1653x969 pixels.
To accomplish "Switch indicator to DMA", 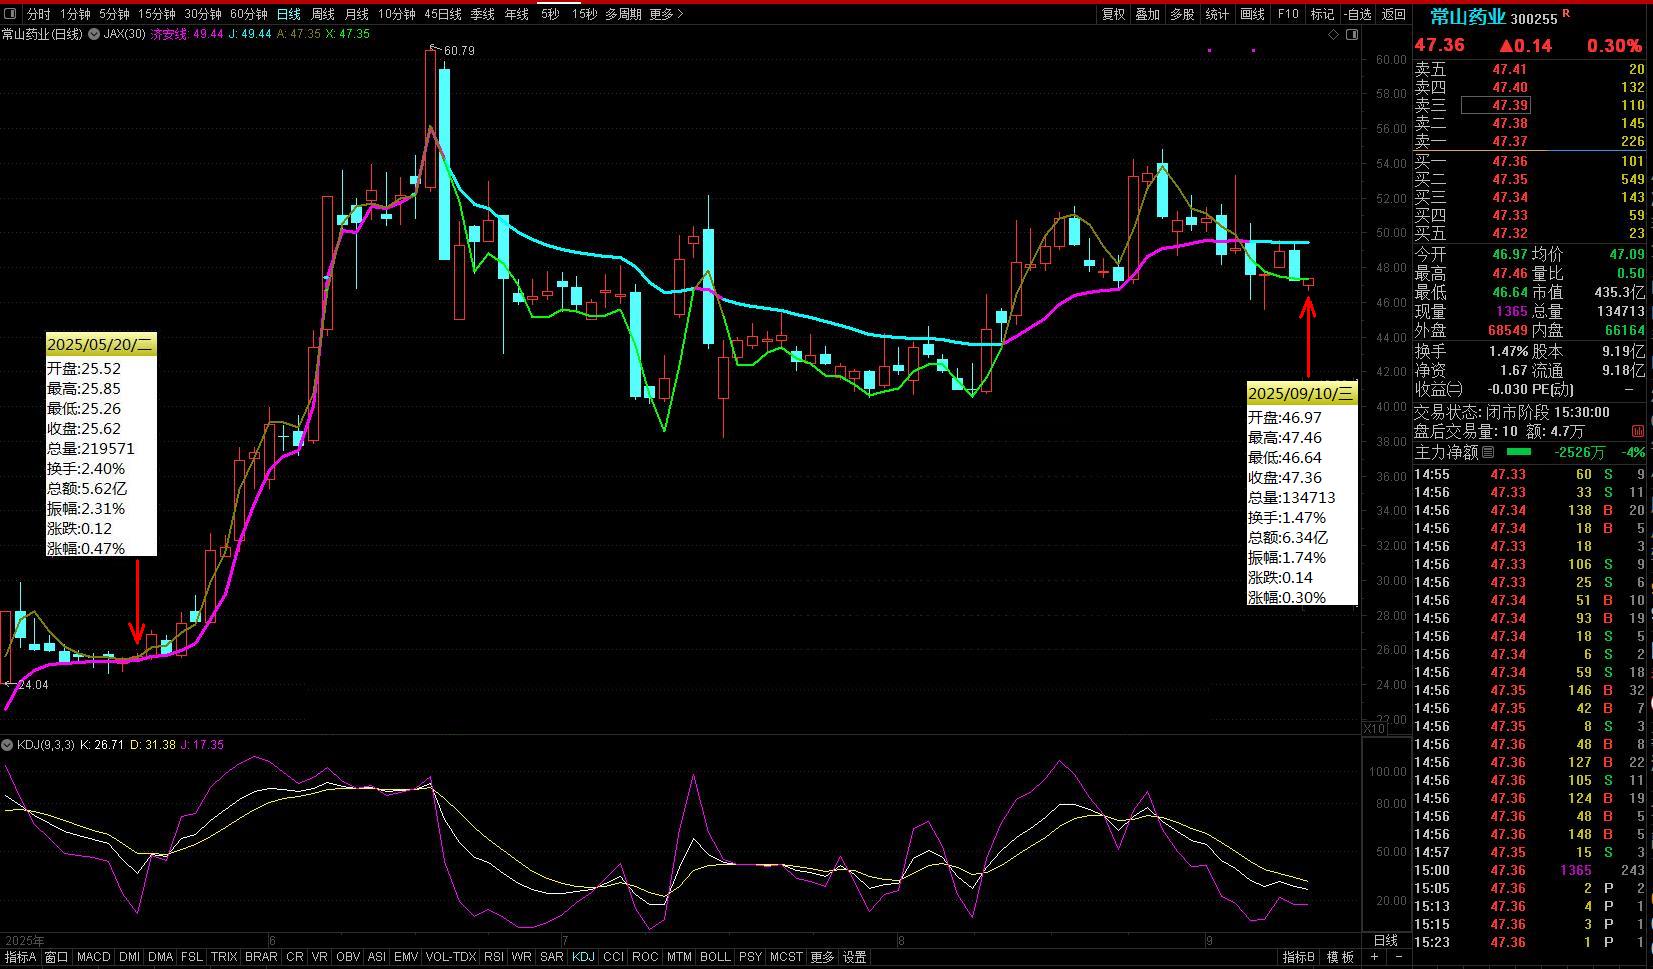I will [x=161, y=957].
